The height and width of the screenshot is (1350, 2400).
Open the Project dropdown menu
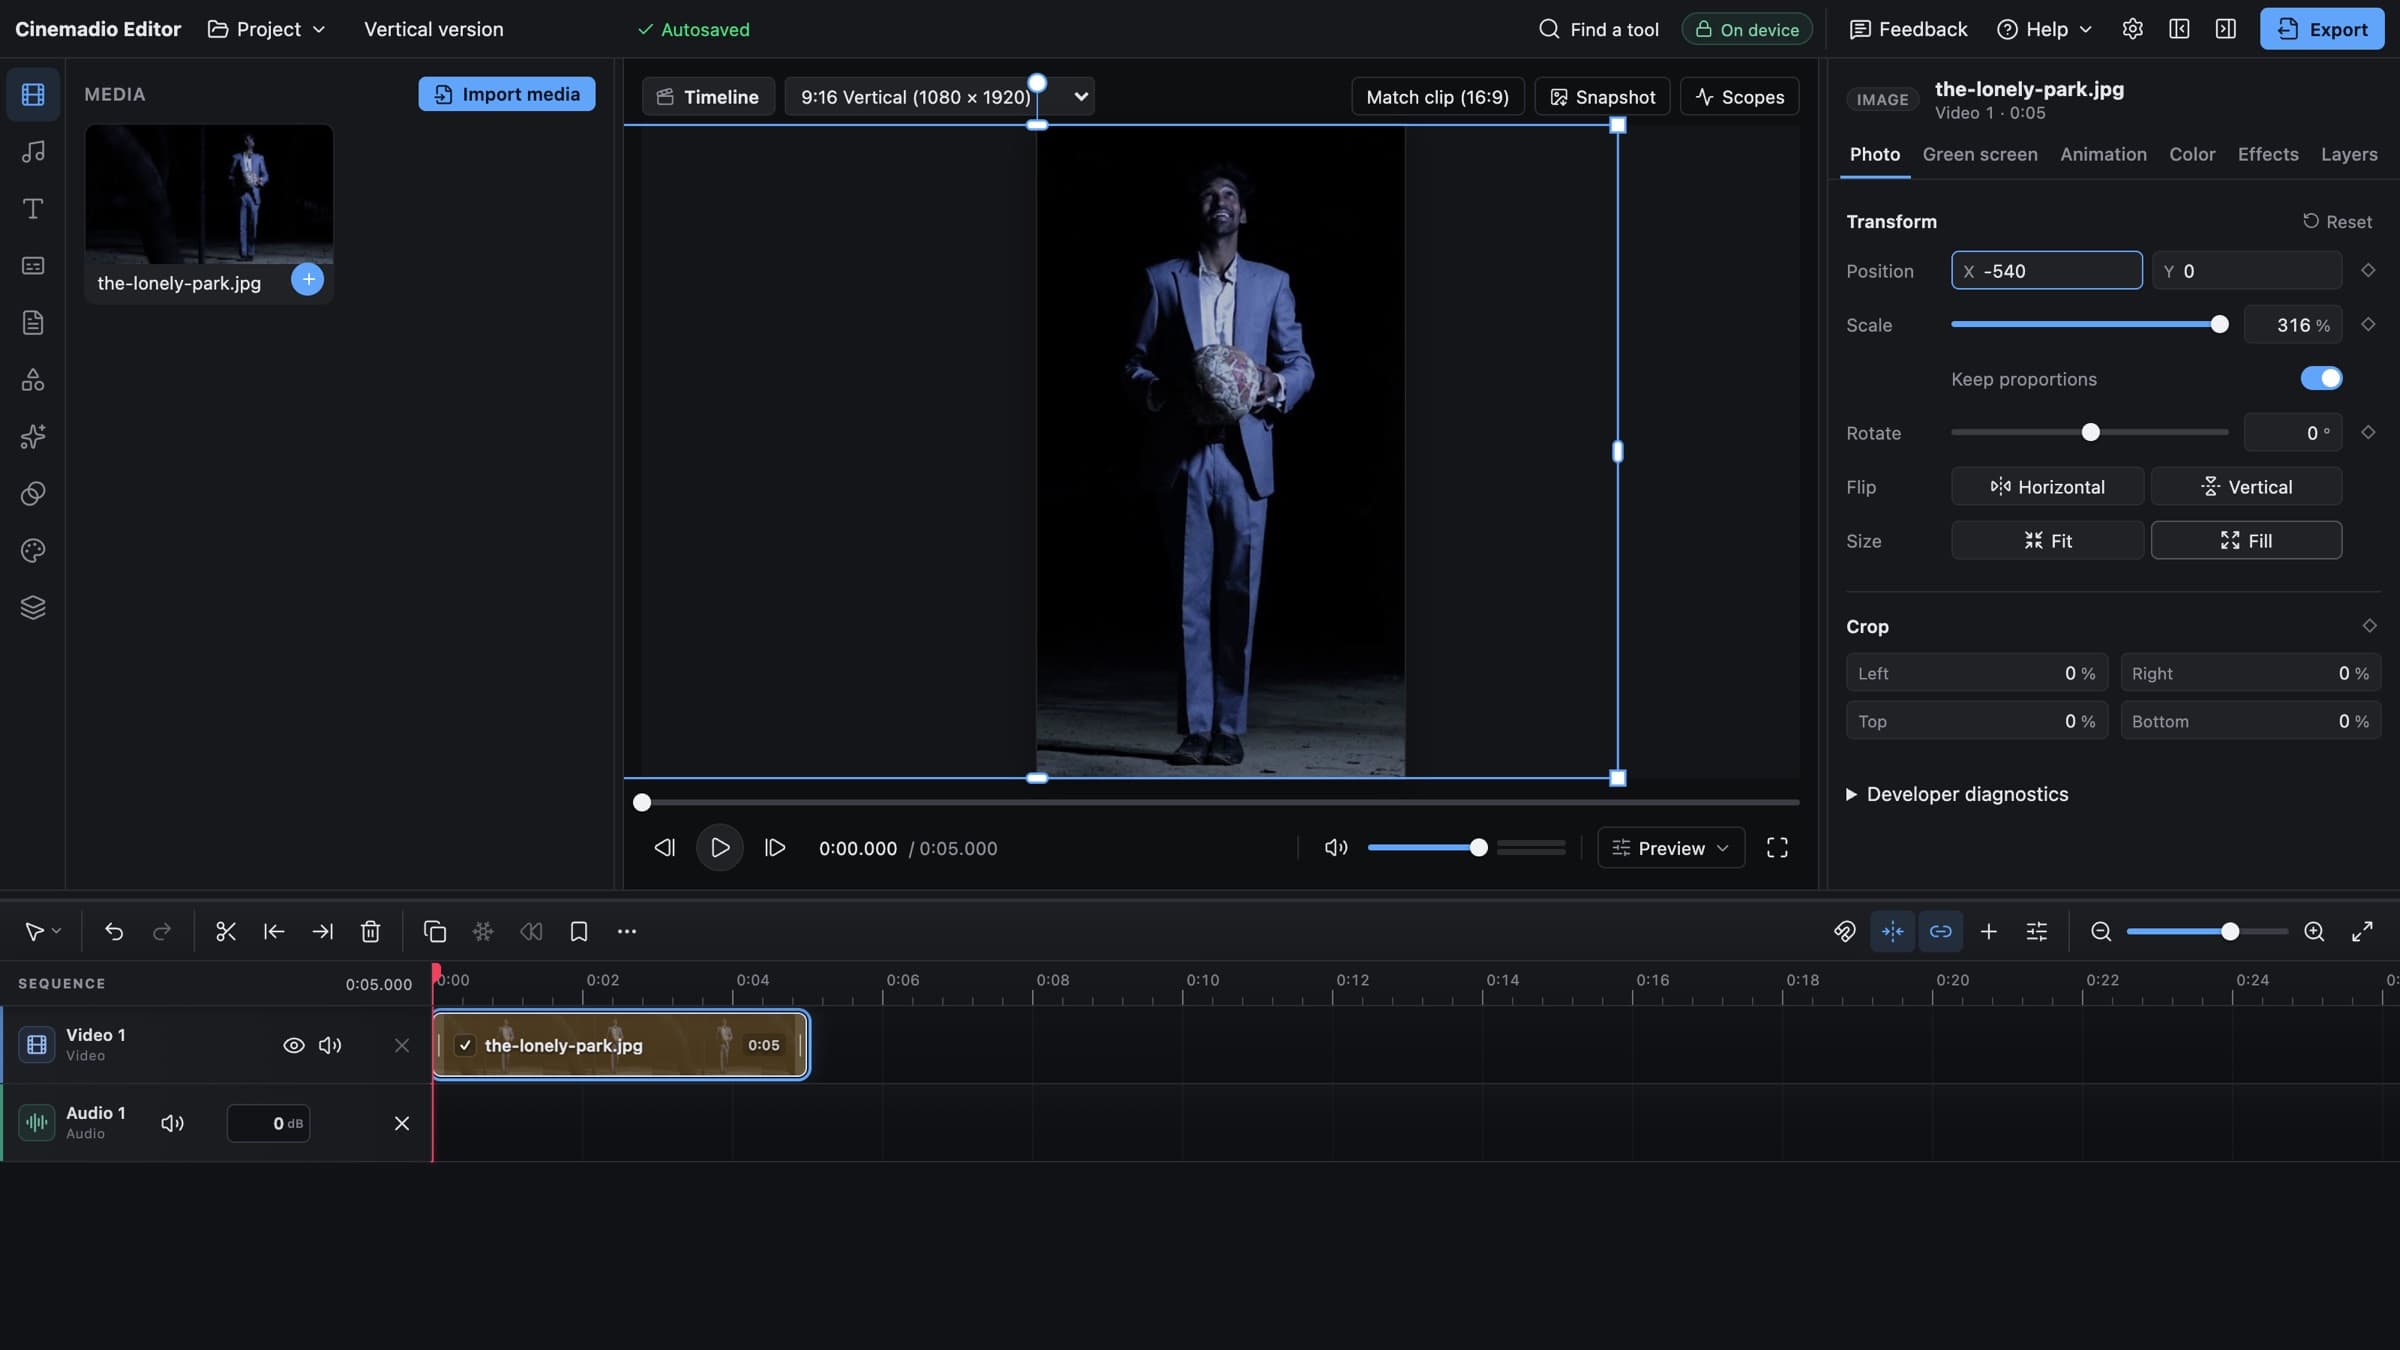pyautogui.click(x=267, y=29)
